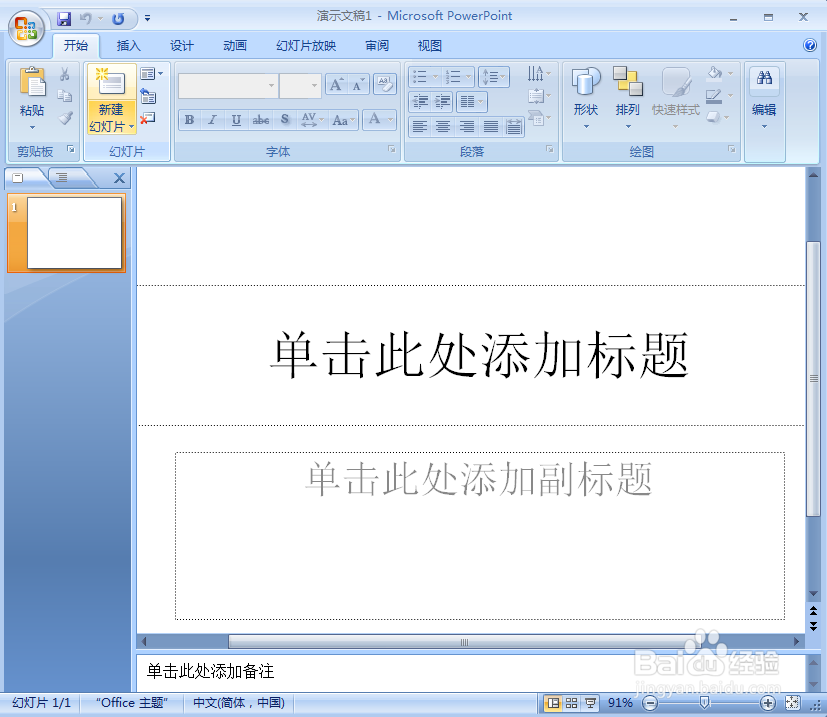Switch to Slide Sorter view icon
827x717 pixels.
coord(570,703)
